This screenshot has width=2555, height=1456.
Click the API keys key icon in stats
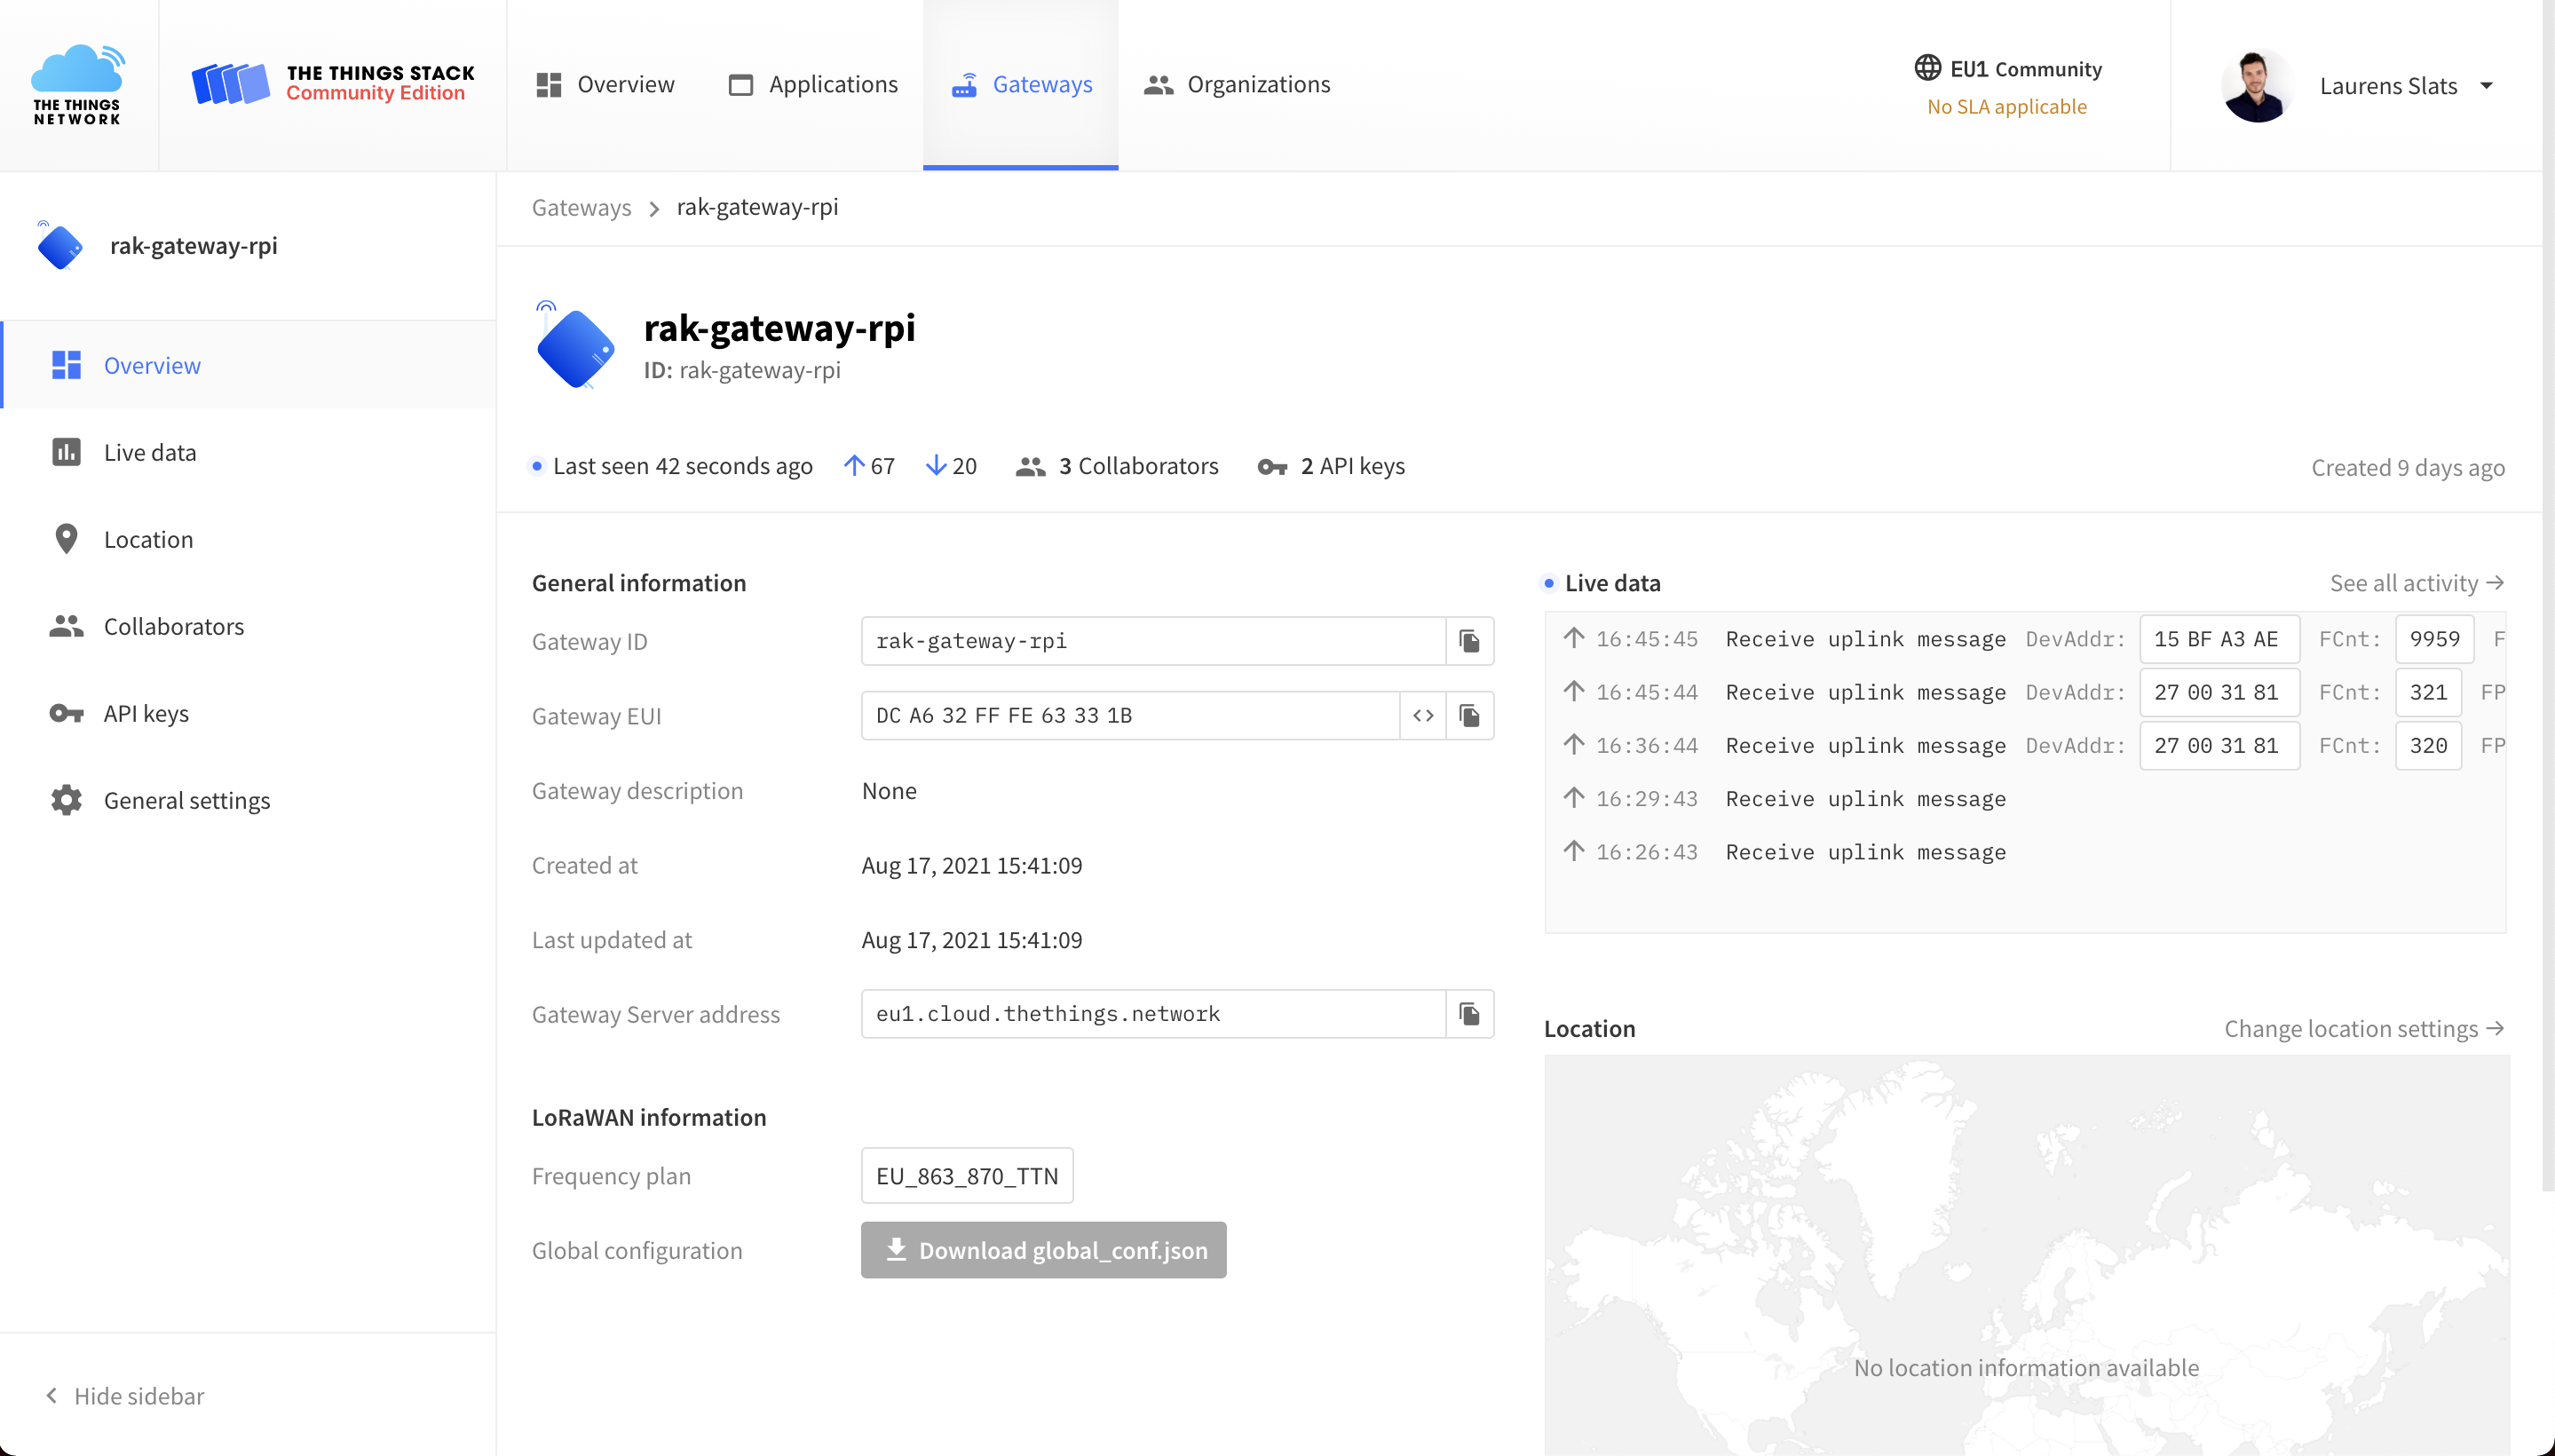click(x=1272, y=467)
